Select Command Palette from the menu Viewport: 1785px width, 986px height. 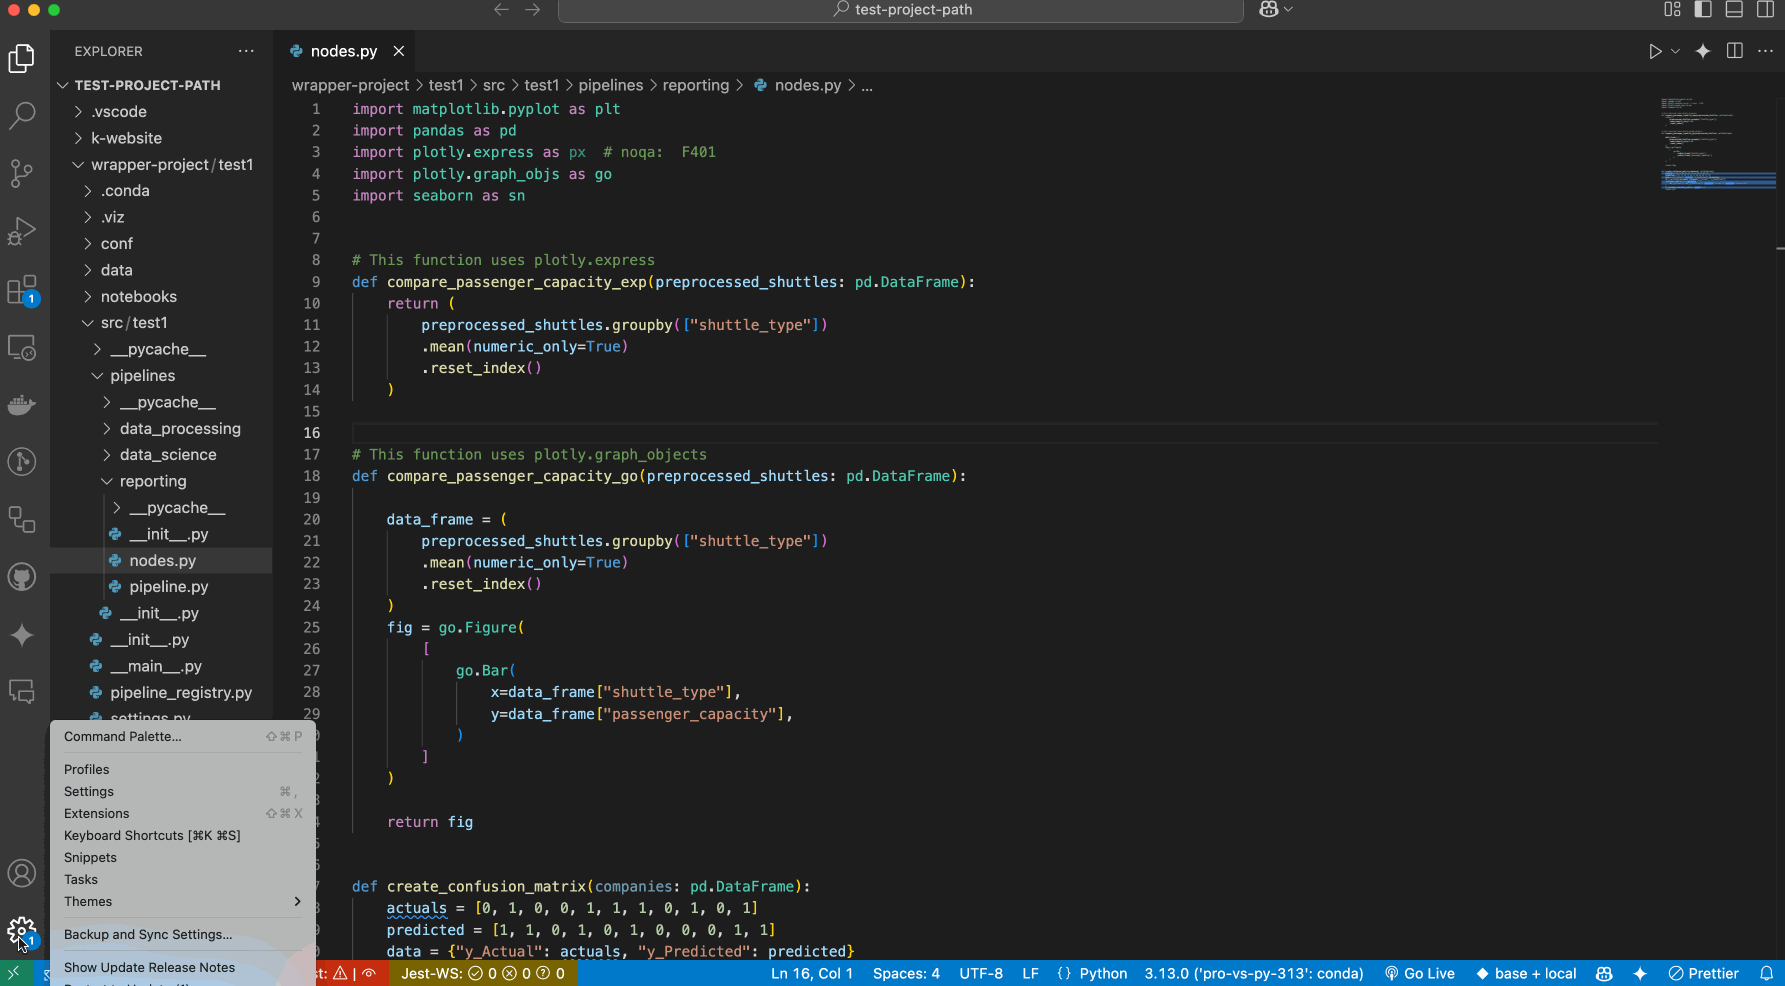(122, 736)
